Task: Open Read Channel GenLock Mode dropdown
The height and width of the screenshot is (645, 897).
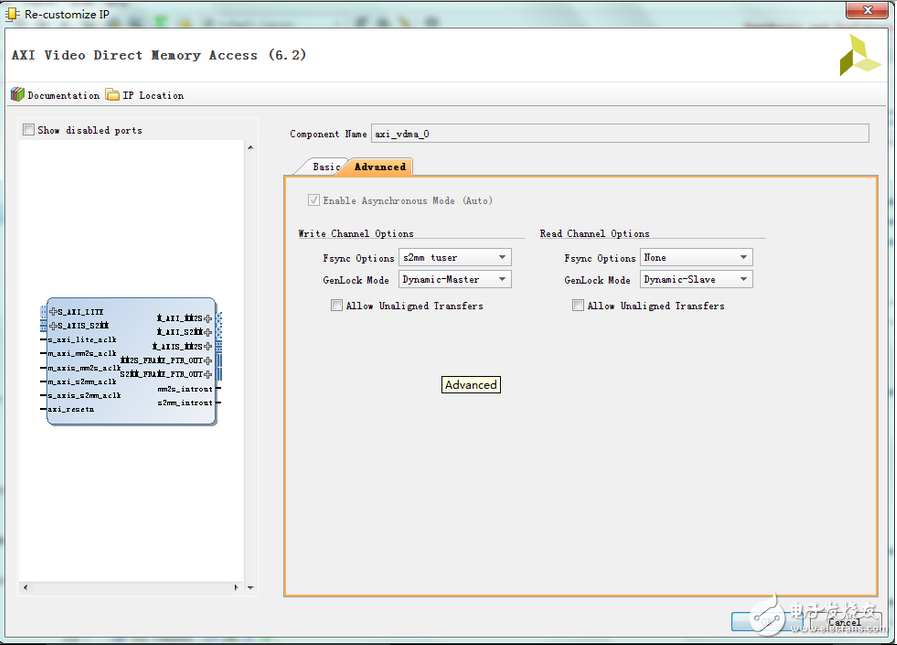Action: [697, 280]
